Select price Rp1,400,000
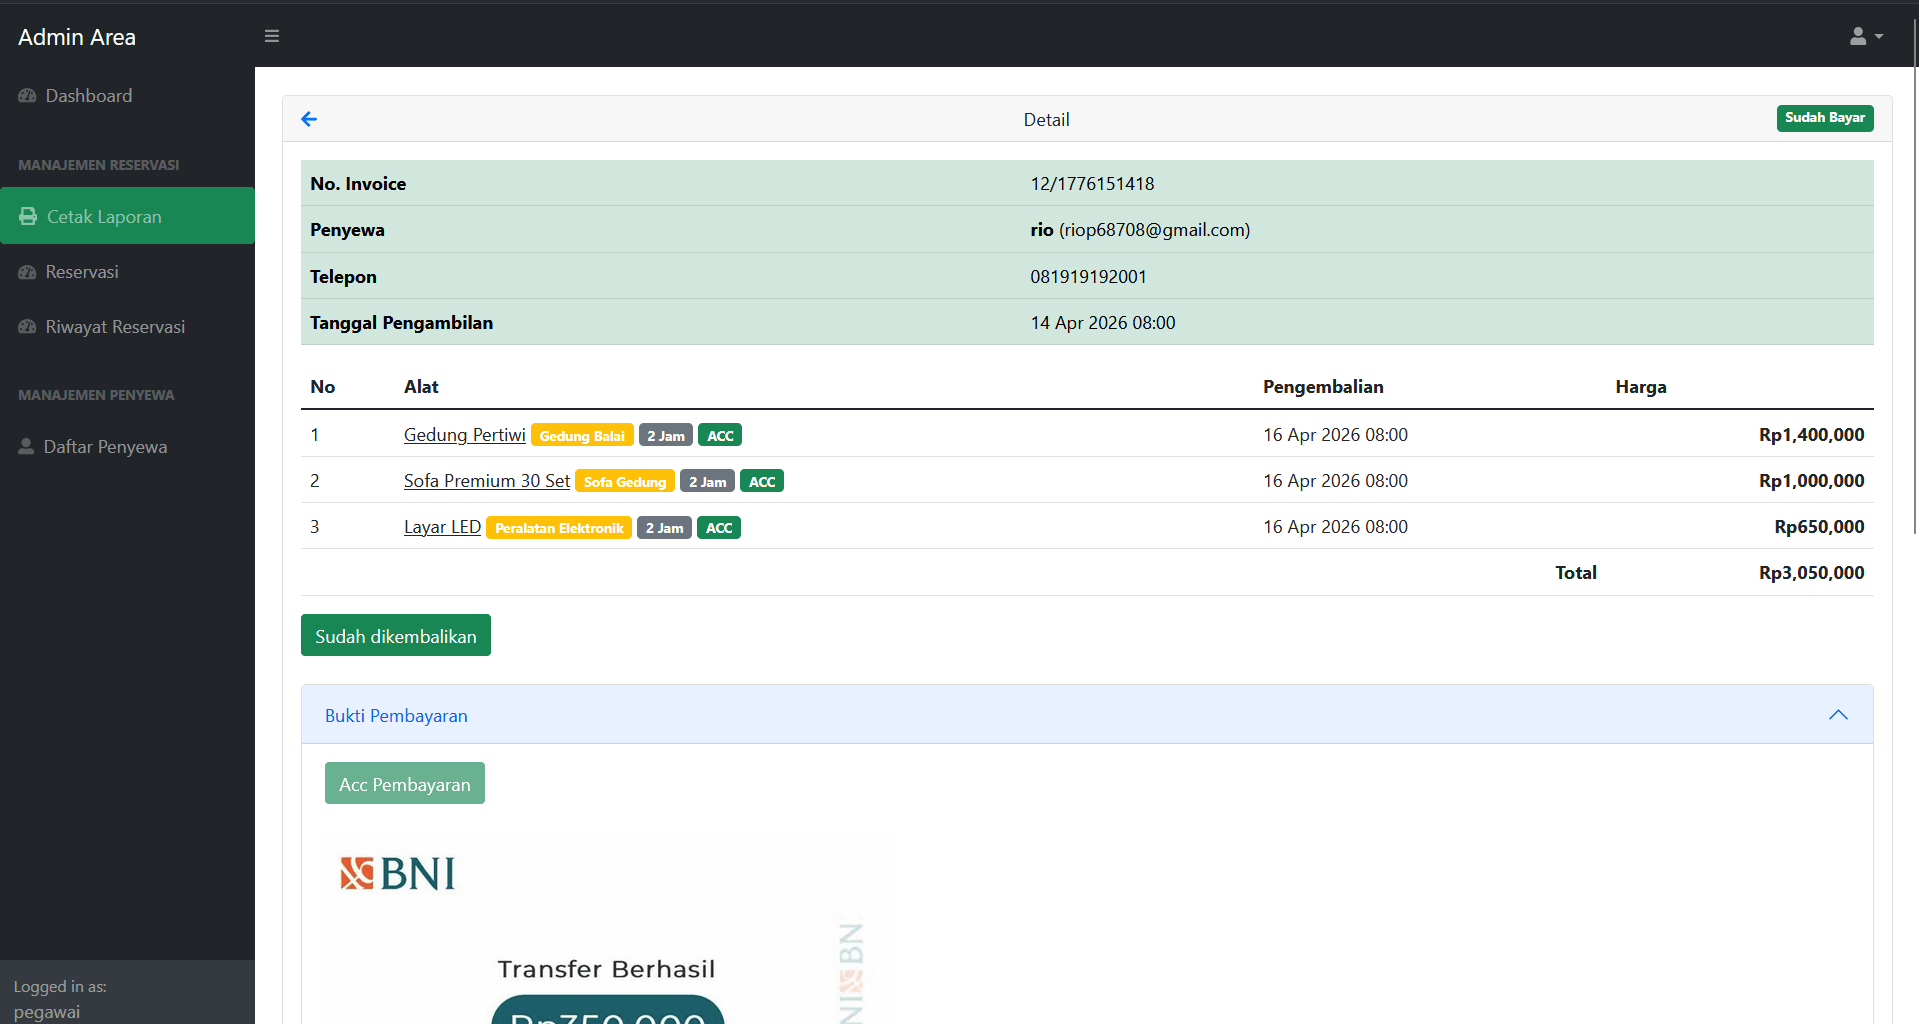 point(1811,435)
